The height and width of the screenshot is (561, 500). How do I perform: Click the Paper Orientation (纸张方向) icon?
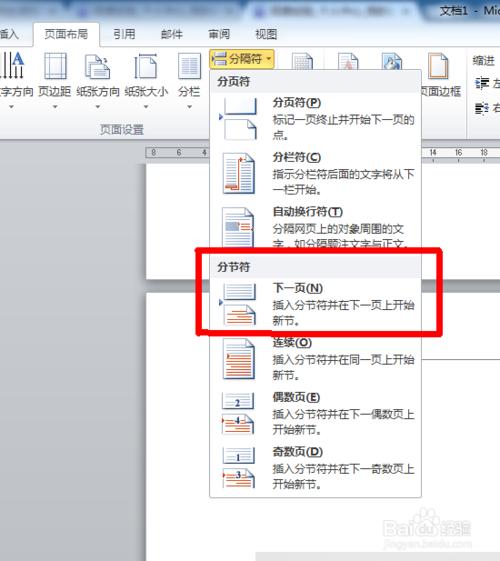97,66
